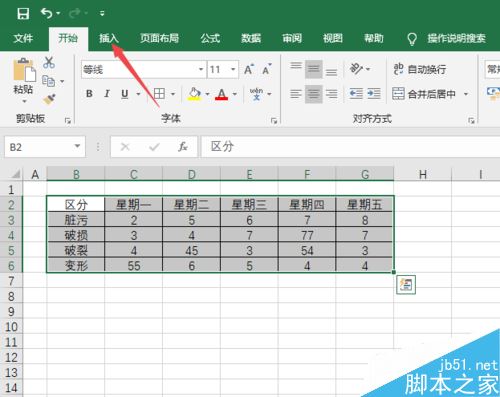This screenshot has width=500, height=397.
Task: Open the Name Box B2 dropdown arrow
Action: 77,146
